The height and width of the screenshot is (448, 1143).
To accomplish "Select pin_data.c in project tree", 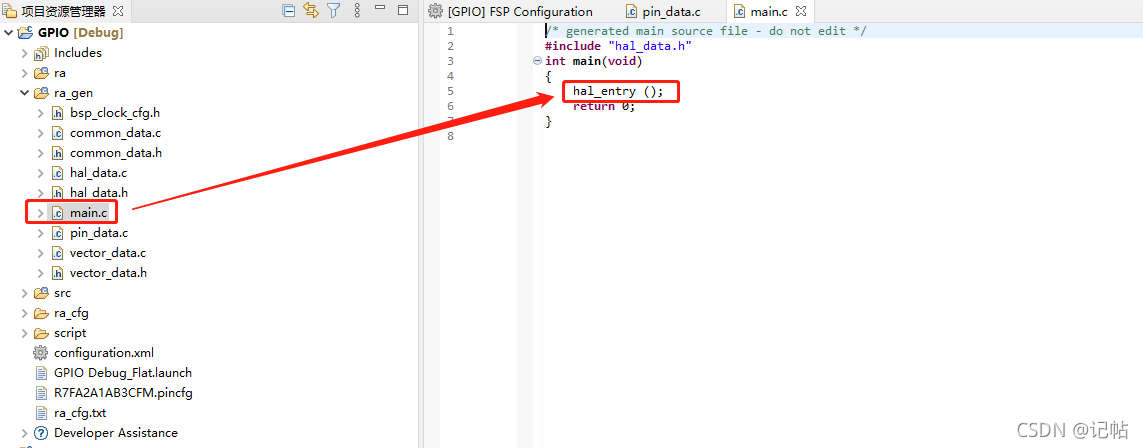I will pyautogui.click(x=99, y=233).
